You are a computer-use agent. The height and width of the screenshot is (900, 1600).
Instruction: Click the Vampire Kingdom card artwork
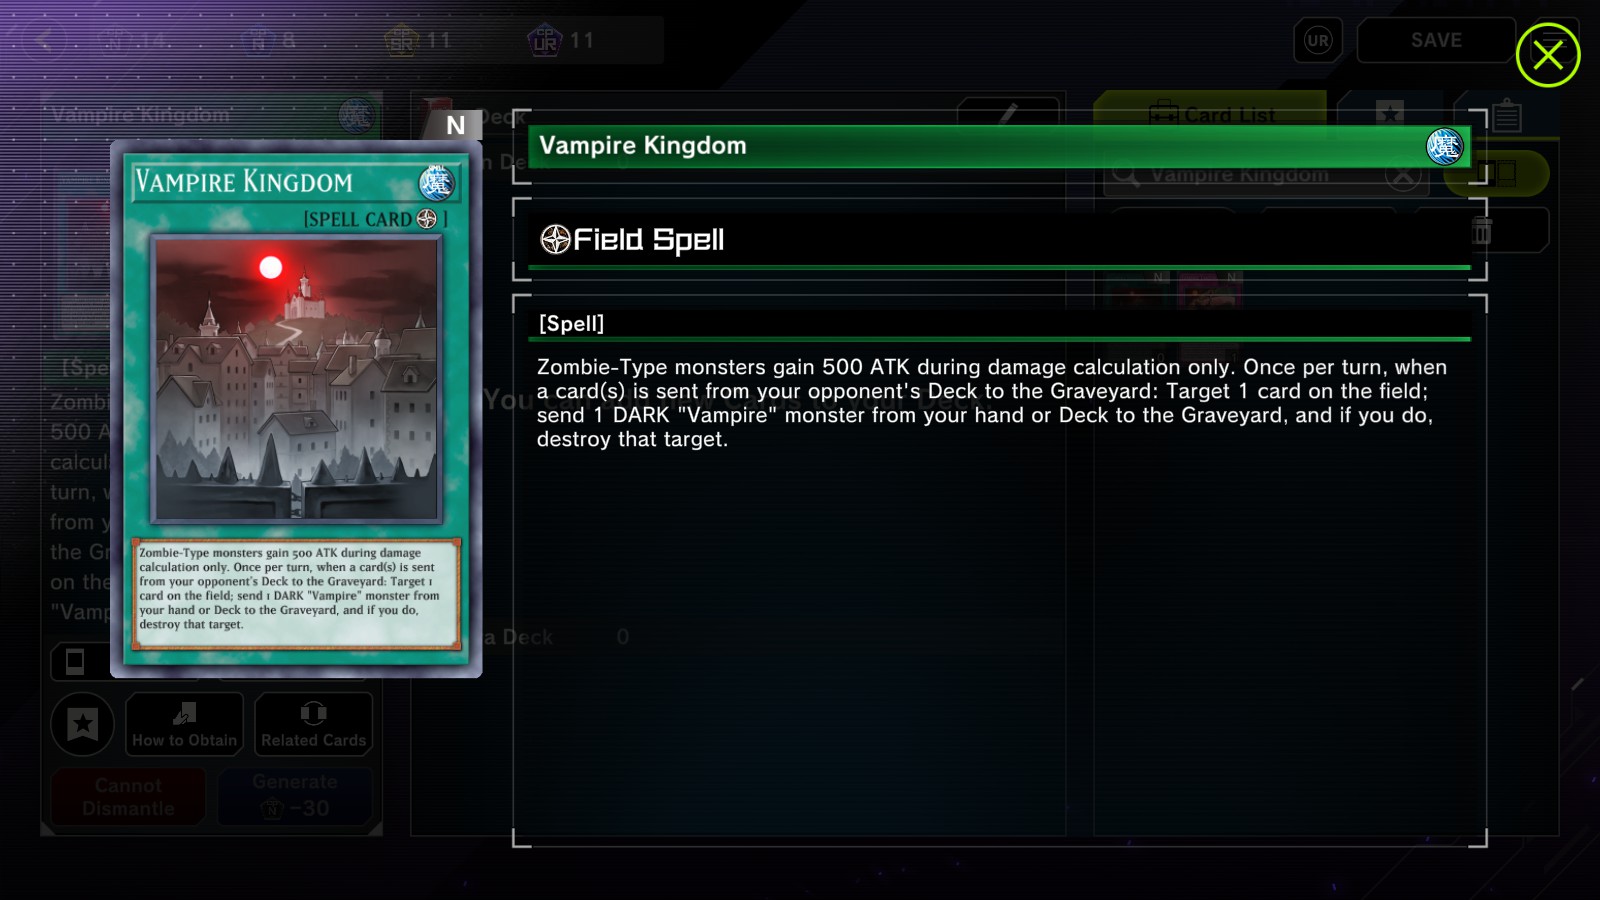pos(296,380)
